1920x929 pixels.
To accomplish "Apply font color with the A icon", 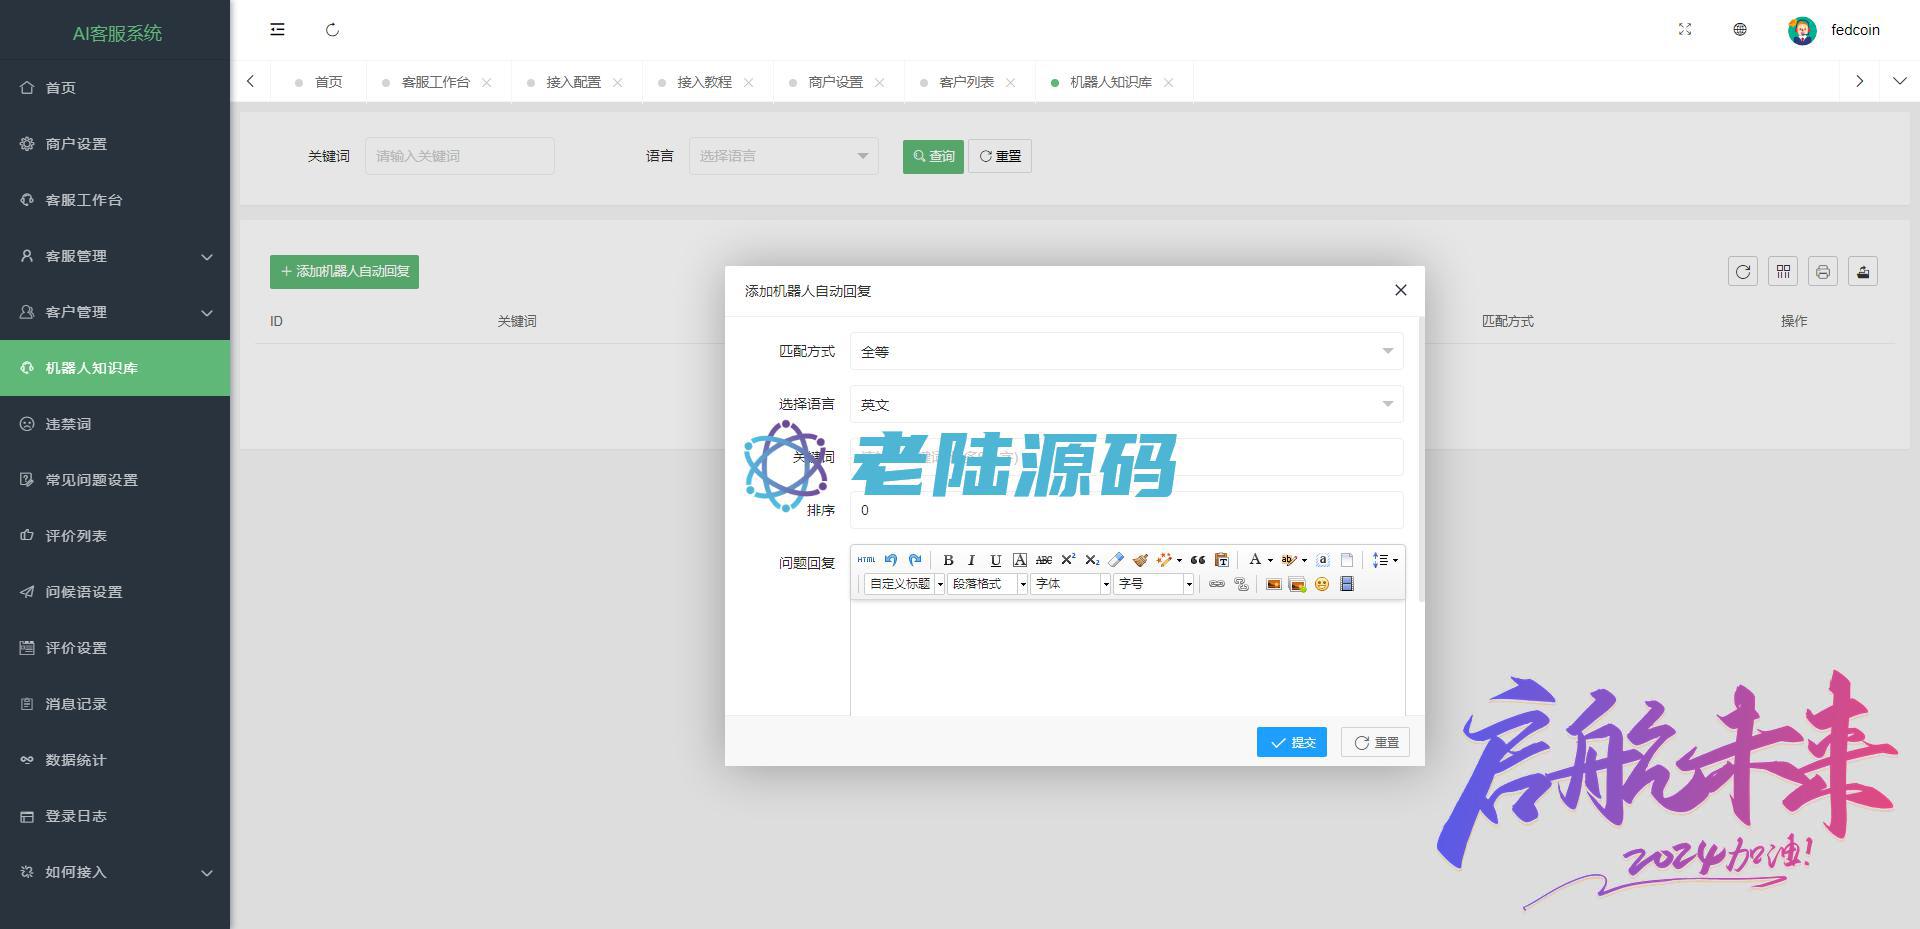I will coord(1255,560).
